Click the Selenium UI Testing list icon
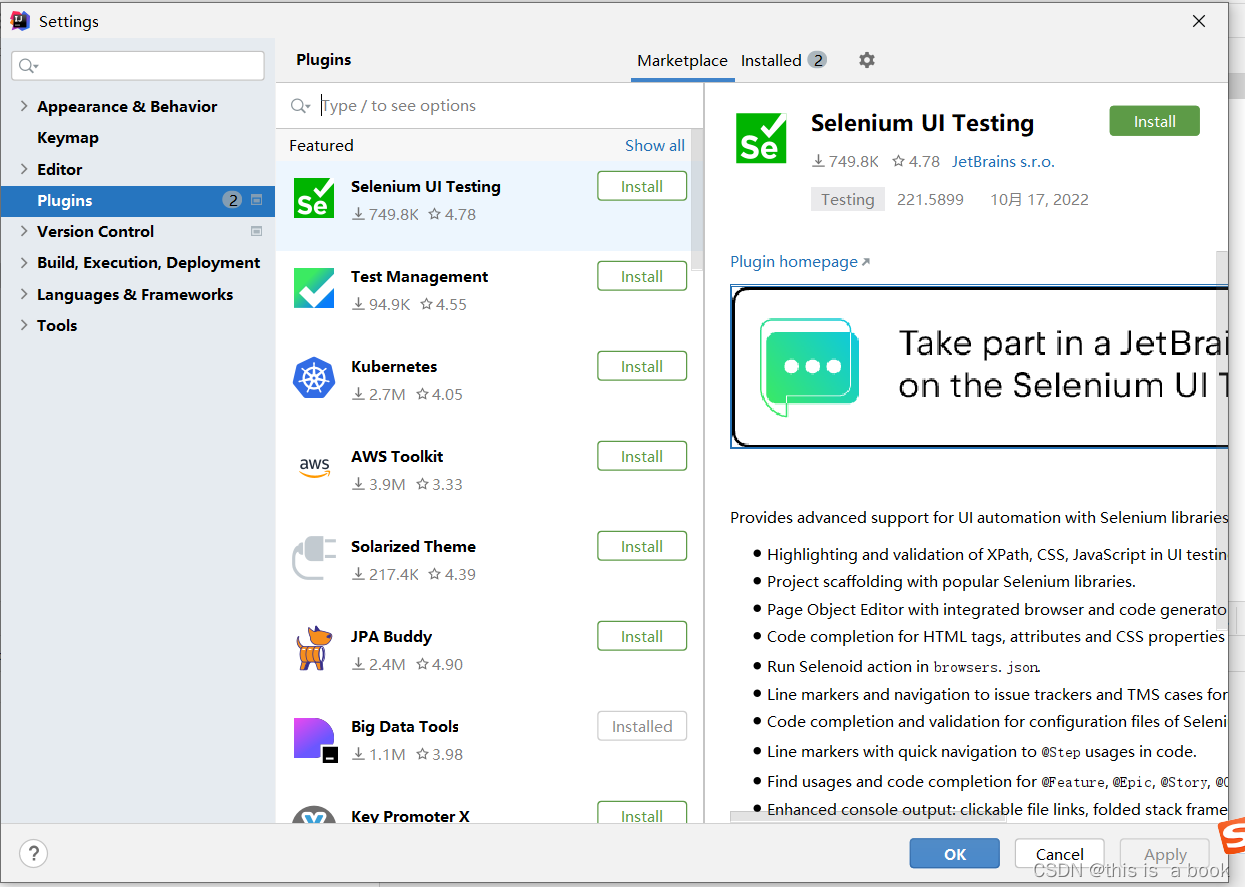The width and height of the screenshot is (1245, 887). pyautogui.click(x=314, y=198)
